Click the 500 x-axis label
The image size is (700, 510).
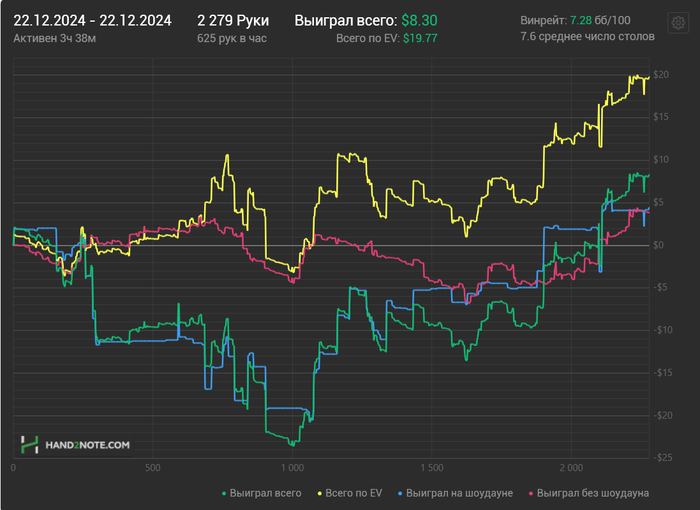click(x=153, y=468)
